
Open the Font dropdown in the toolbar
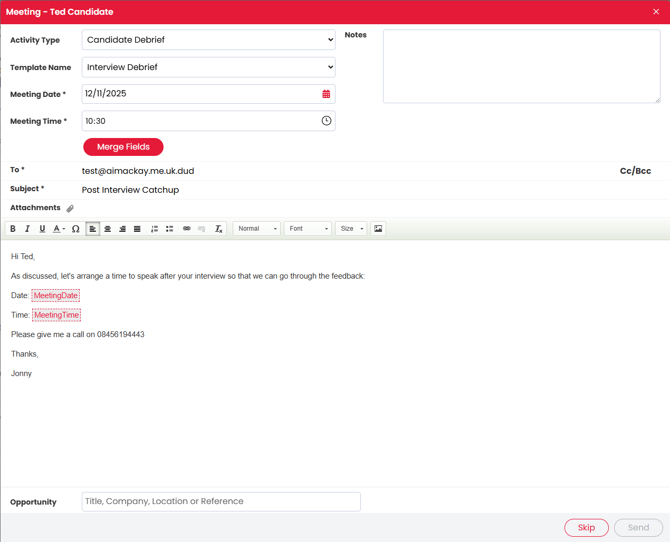tap(307, 229)
